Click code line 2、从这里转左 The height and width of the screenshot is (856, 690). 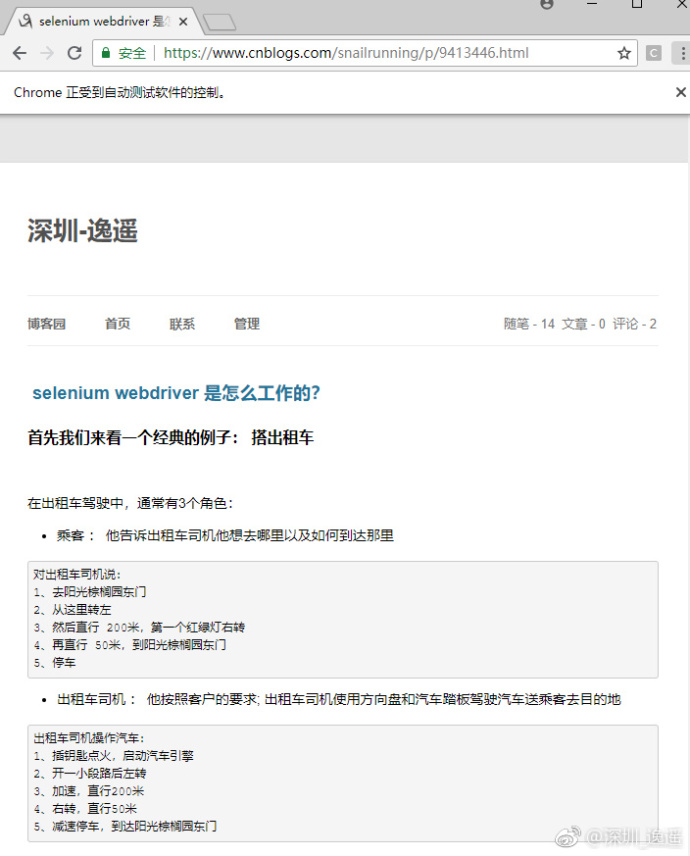72,609
